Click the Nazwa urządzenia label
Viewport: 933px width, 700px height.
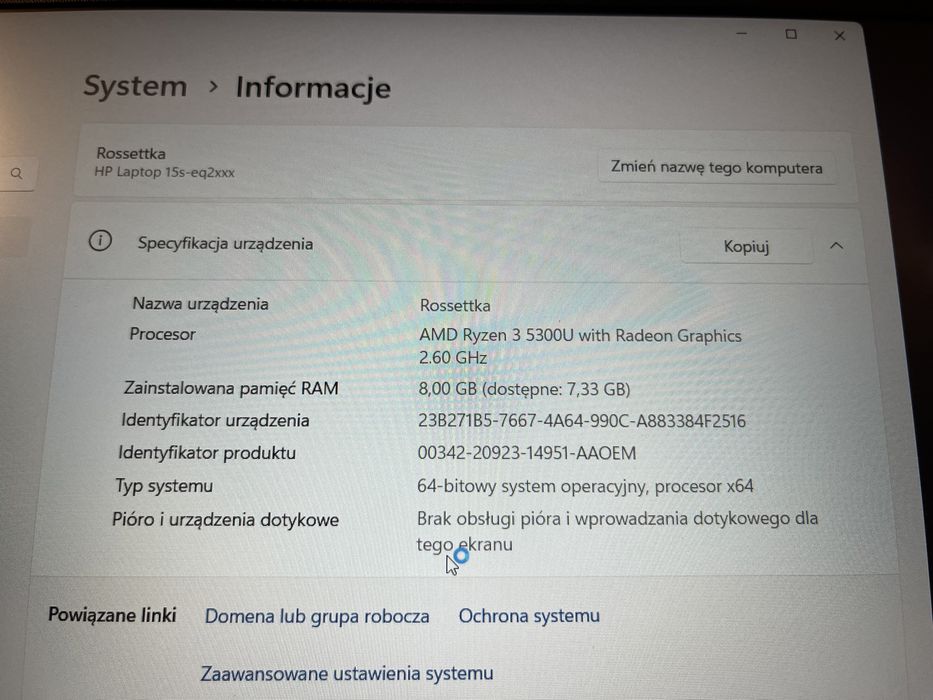pos(201,304)
